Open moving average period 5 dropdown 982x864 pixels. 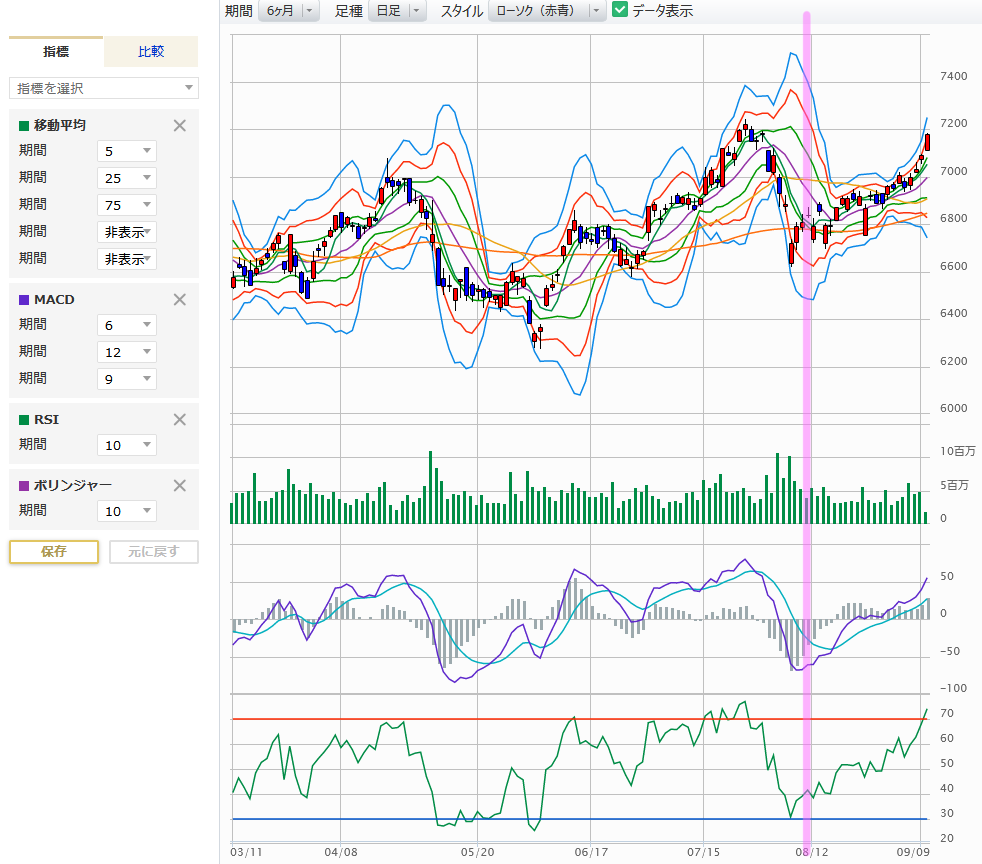[x=127, y=151]
